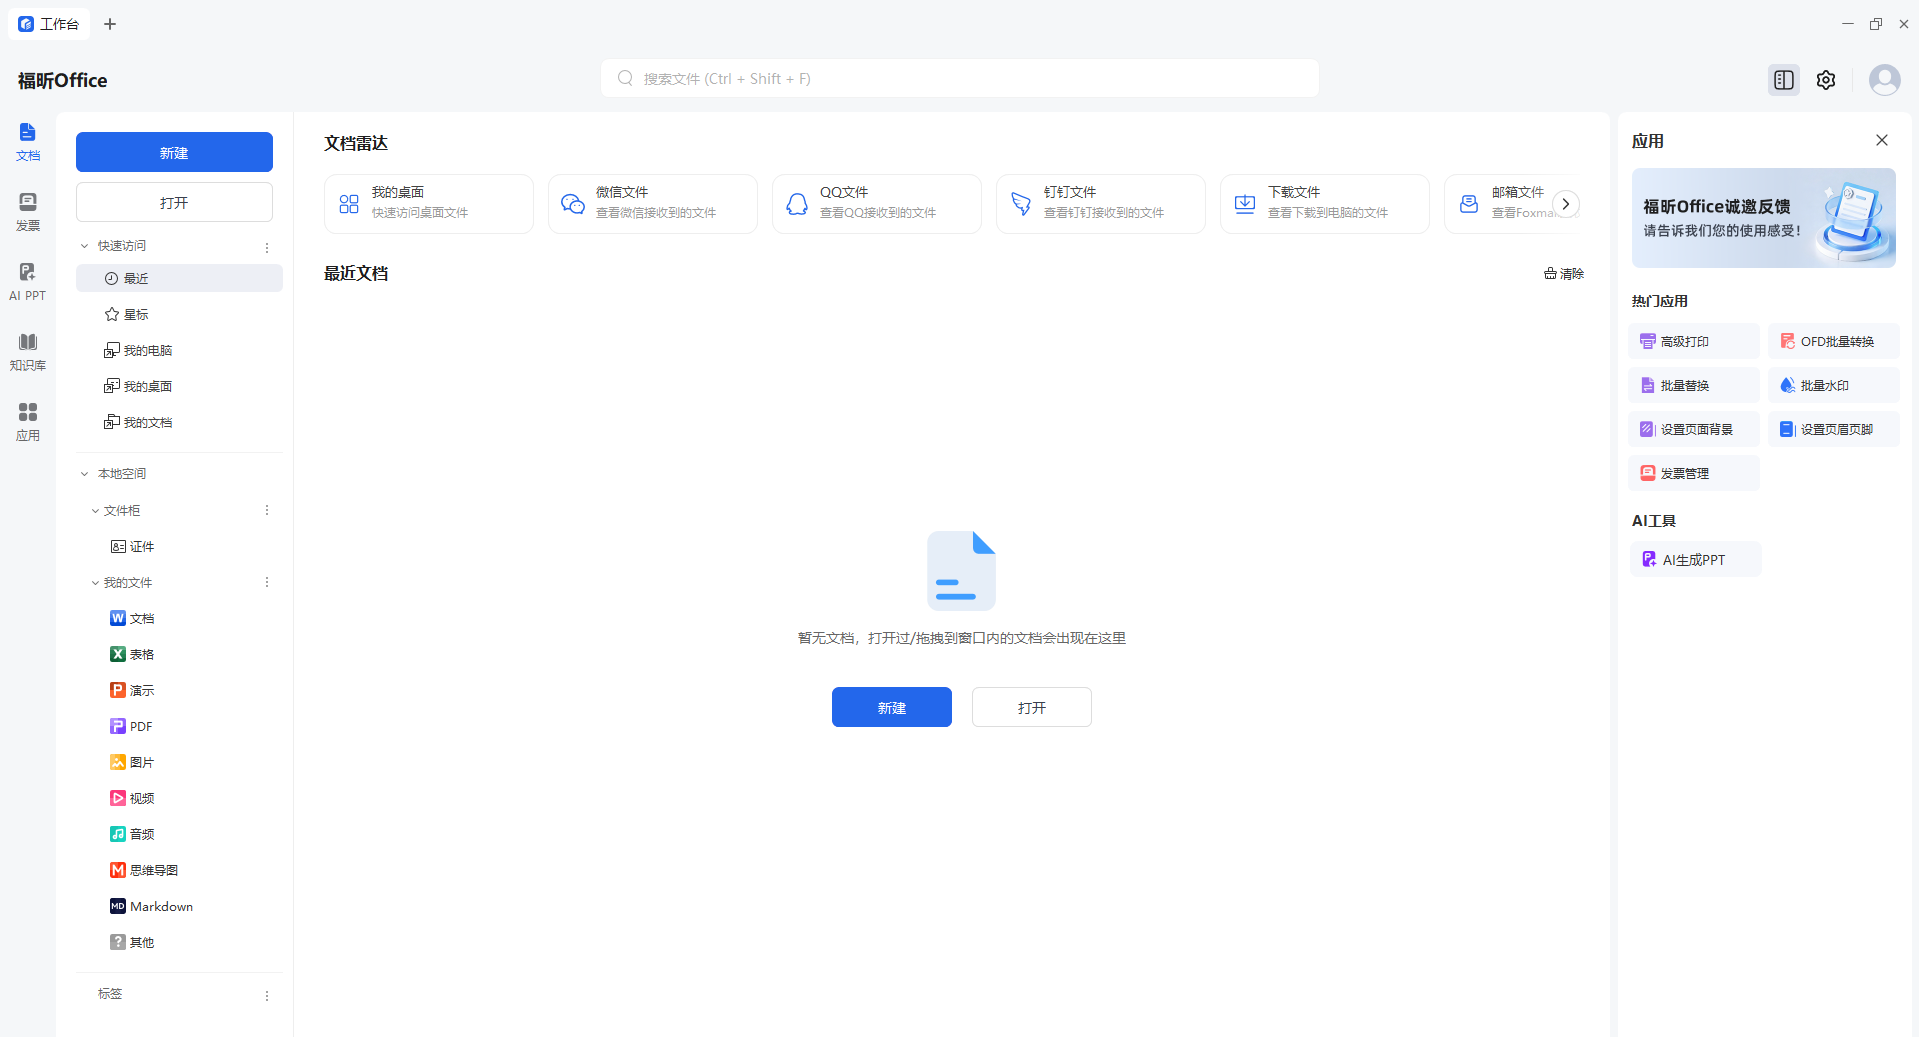Open 标签 more options menu
Viewport: 1919px width, 1037px height.
click(x=267, y=996)
